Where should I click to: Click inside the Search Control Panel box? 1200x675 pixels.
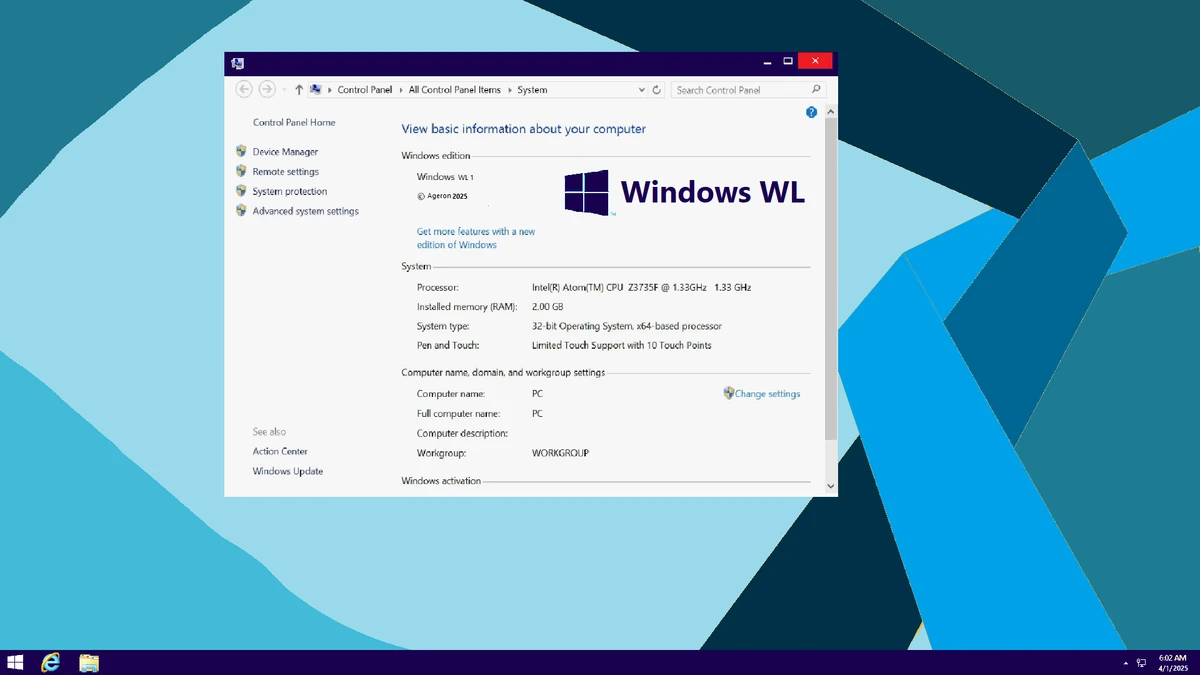[740, 89]
